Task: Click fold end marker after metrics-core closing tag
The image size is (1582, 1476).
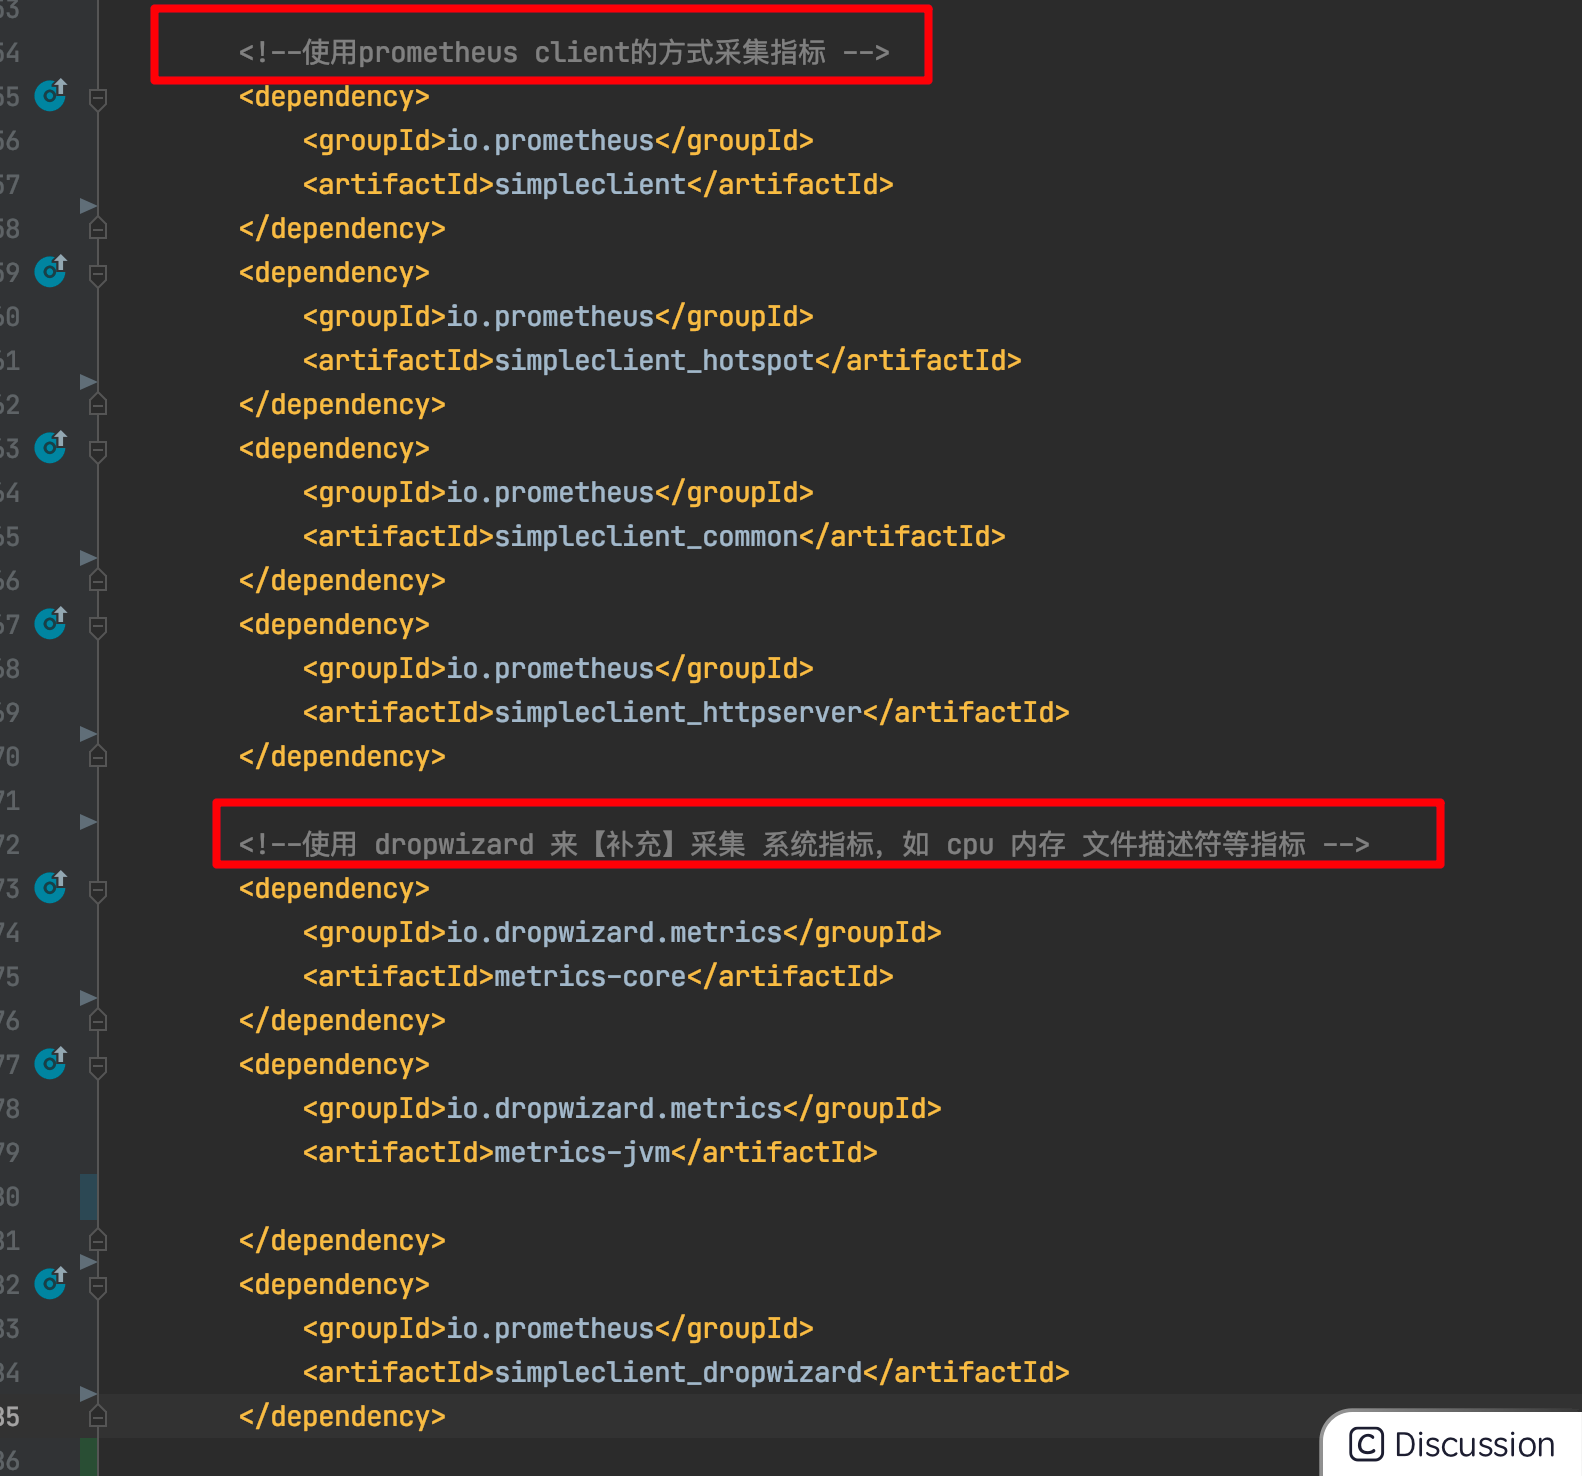Action: pyautogui.click(x=98, y=1021)
